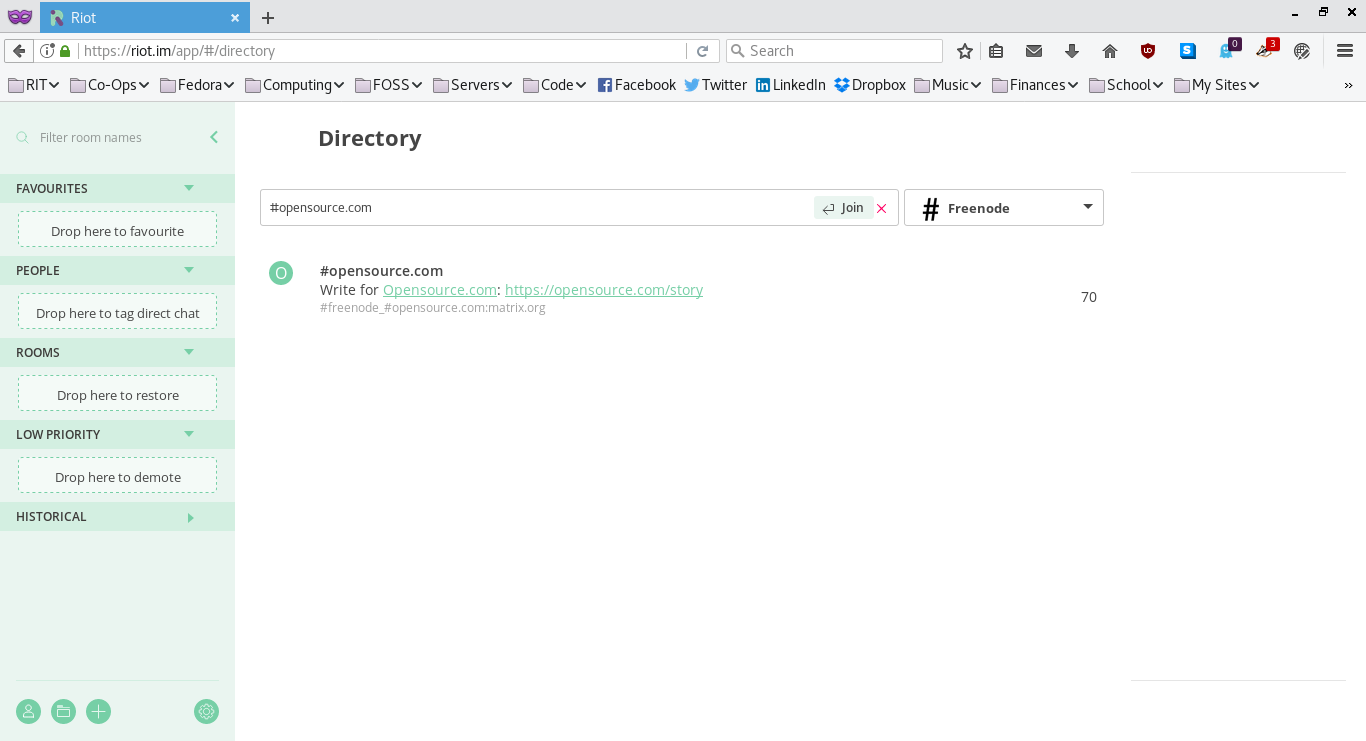Screen dimensions: 1366x741
Task: Click the Drop here to demote box
Action: [x=117, y=477]
